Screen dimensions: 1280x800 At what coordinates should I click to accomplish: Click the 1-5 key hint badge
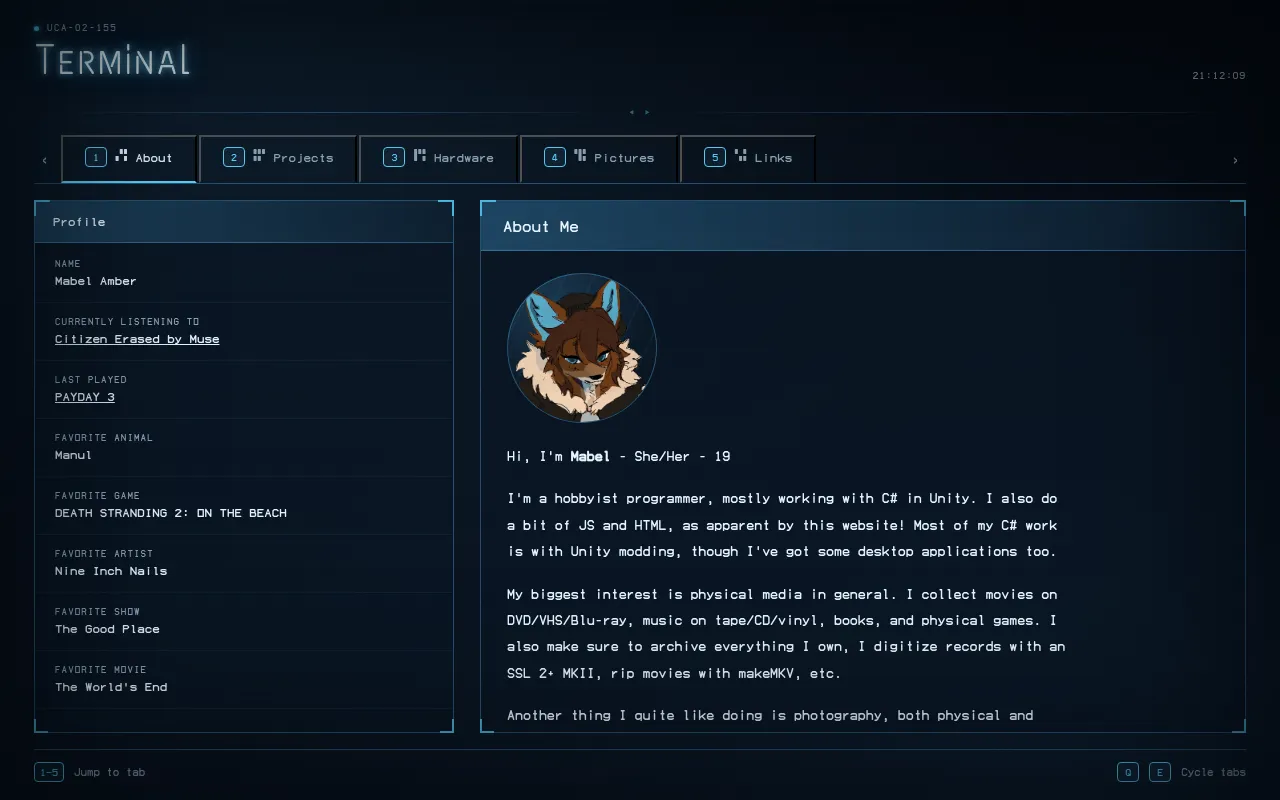[49, 772]
